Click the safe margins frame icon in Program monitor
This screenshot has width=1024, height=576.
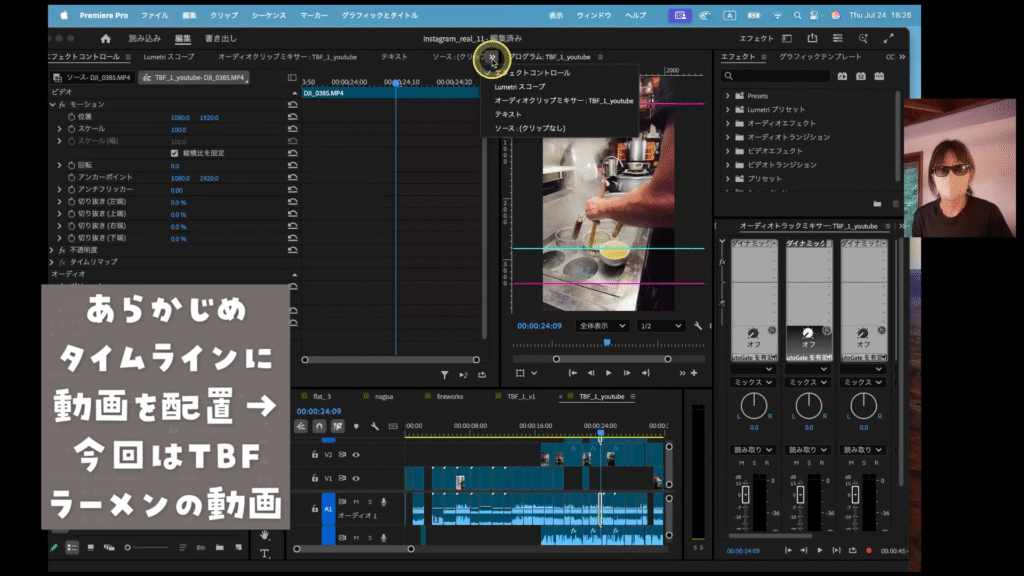pos(520,373)
